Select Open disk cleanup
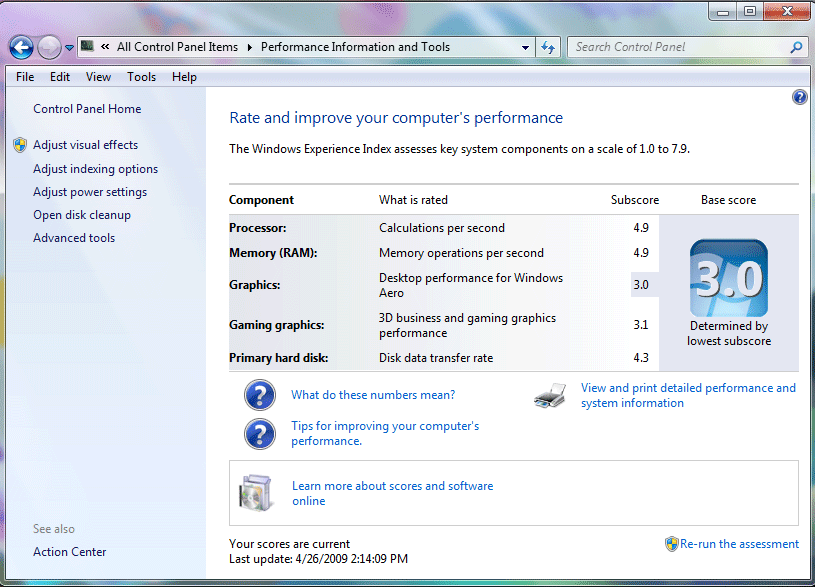 tap(82, 215)
